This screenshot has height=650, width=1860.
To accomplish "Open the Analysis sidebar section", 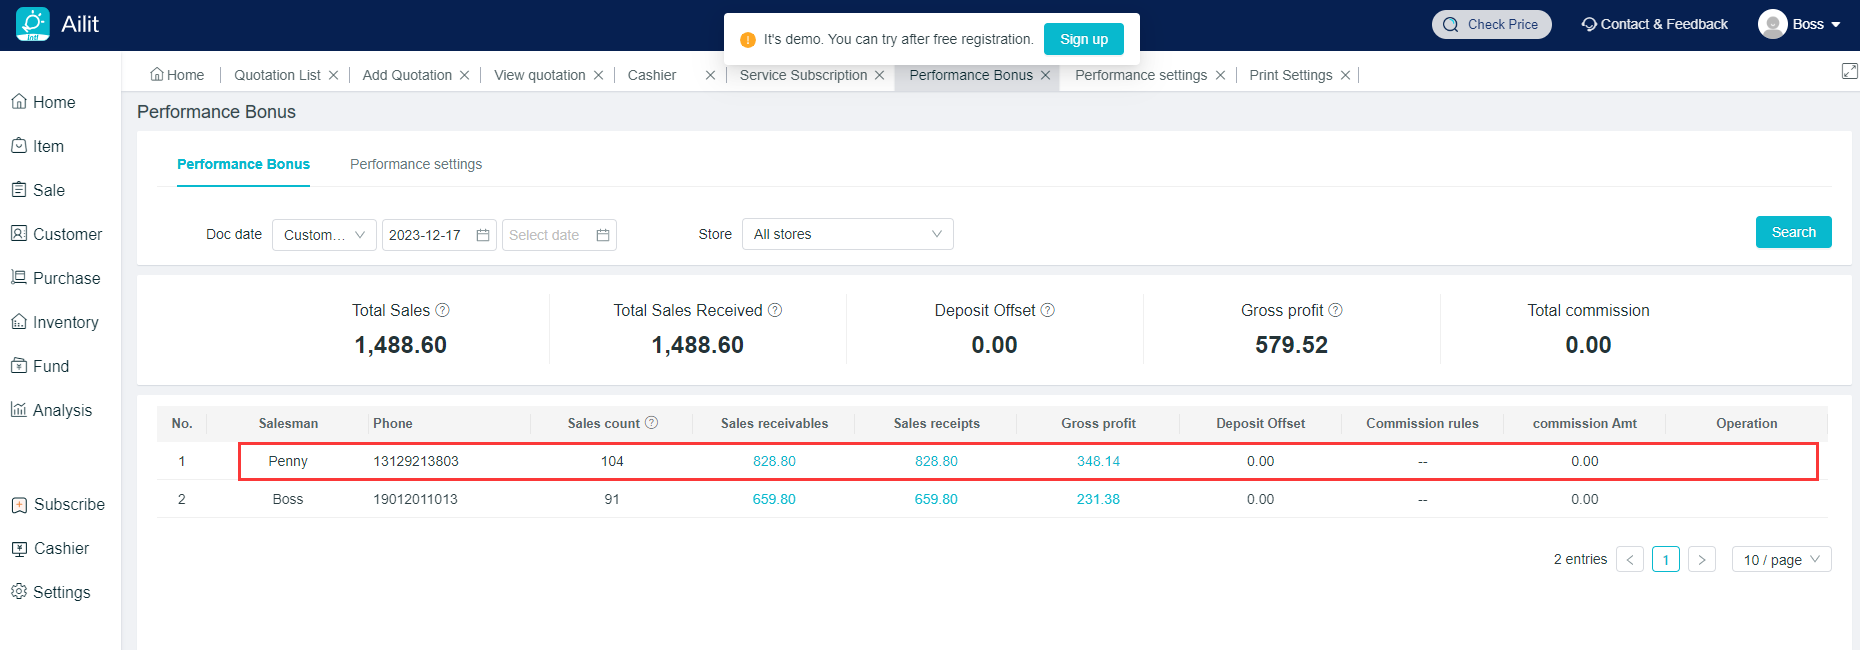I will point(62,410).
